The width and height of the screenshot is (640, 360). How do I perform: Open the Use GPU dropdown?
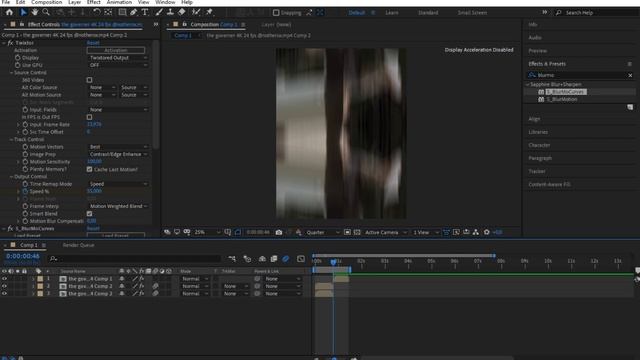pyautogui.click(x=118, y=65)
